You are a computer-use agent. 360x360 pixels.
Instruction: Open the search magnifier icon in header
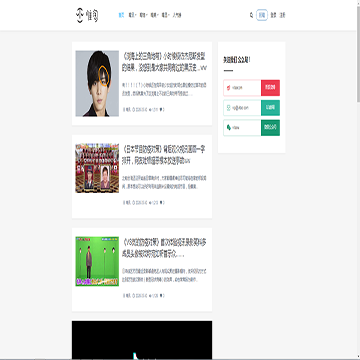tap(251, 15)
